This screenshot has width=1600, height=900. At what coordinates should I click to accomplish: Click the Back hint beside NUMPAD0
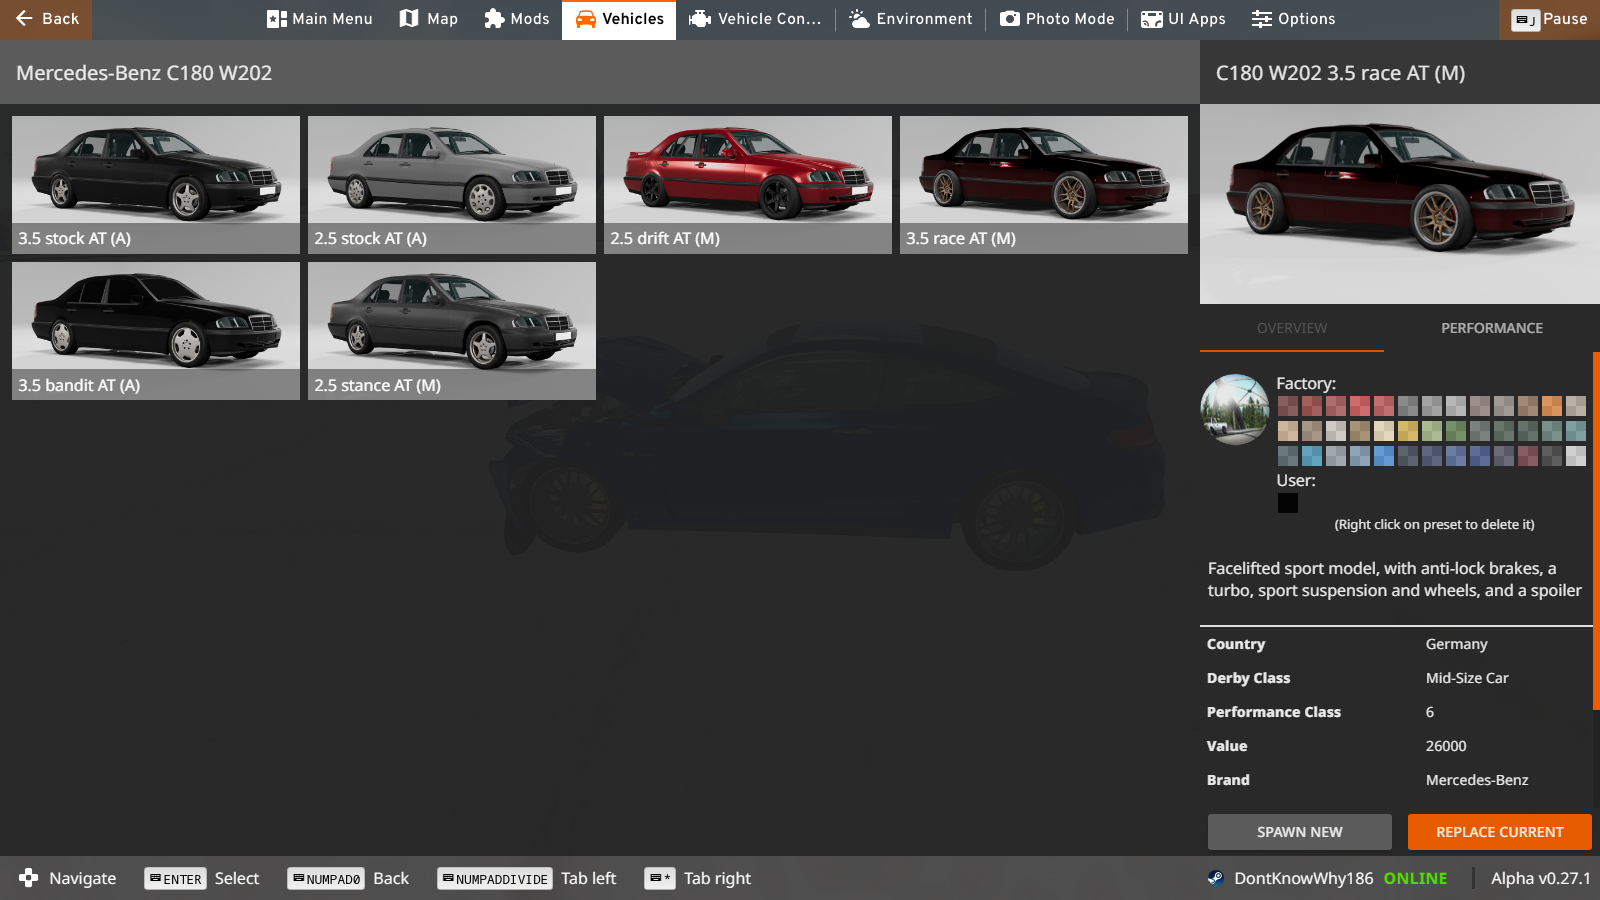[391, 879]
